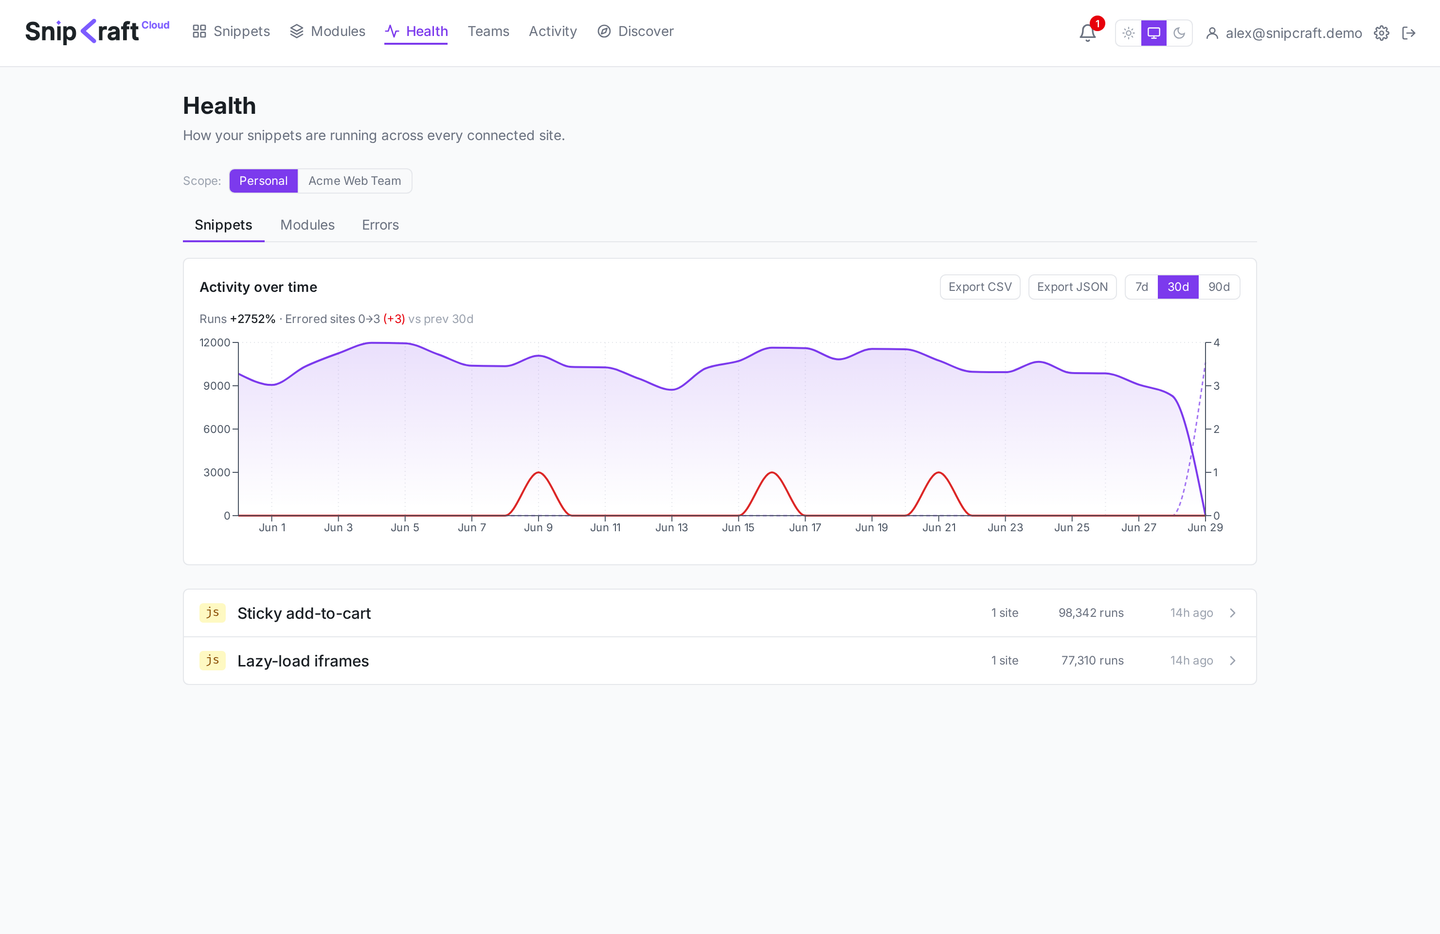Export chart data as JSON
Image resolution: width=1440 pixels, height=934 pixels.
[x=1072, y=287]
